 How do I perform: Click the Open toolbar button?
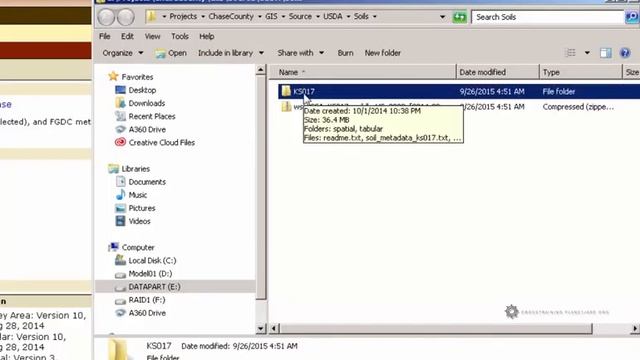tap(171, 53)
